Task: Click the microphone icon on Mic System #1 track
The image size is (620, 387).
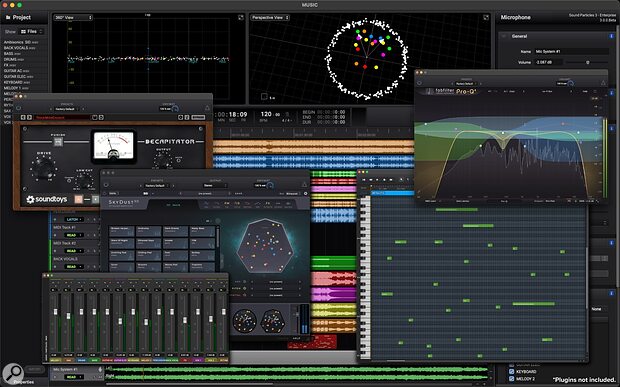Action: (x=100, y=370)
